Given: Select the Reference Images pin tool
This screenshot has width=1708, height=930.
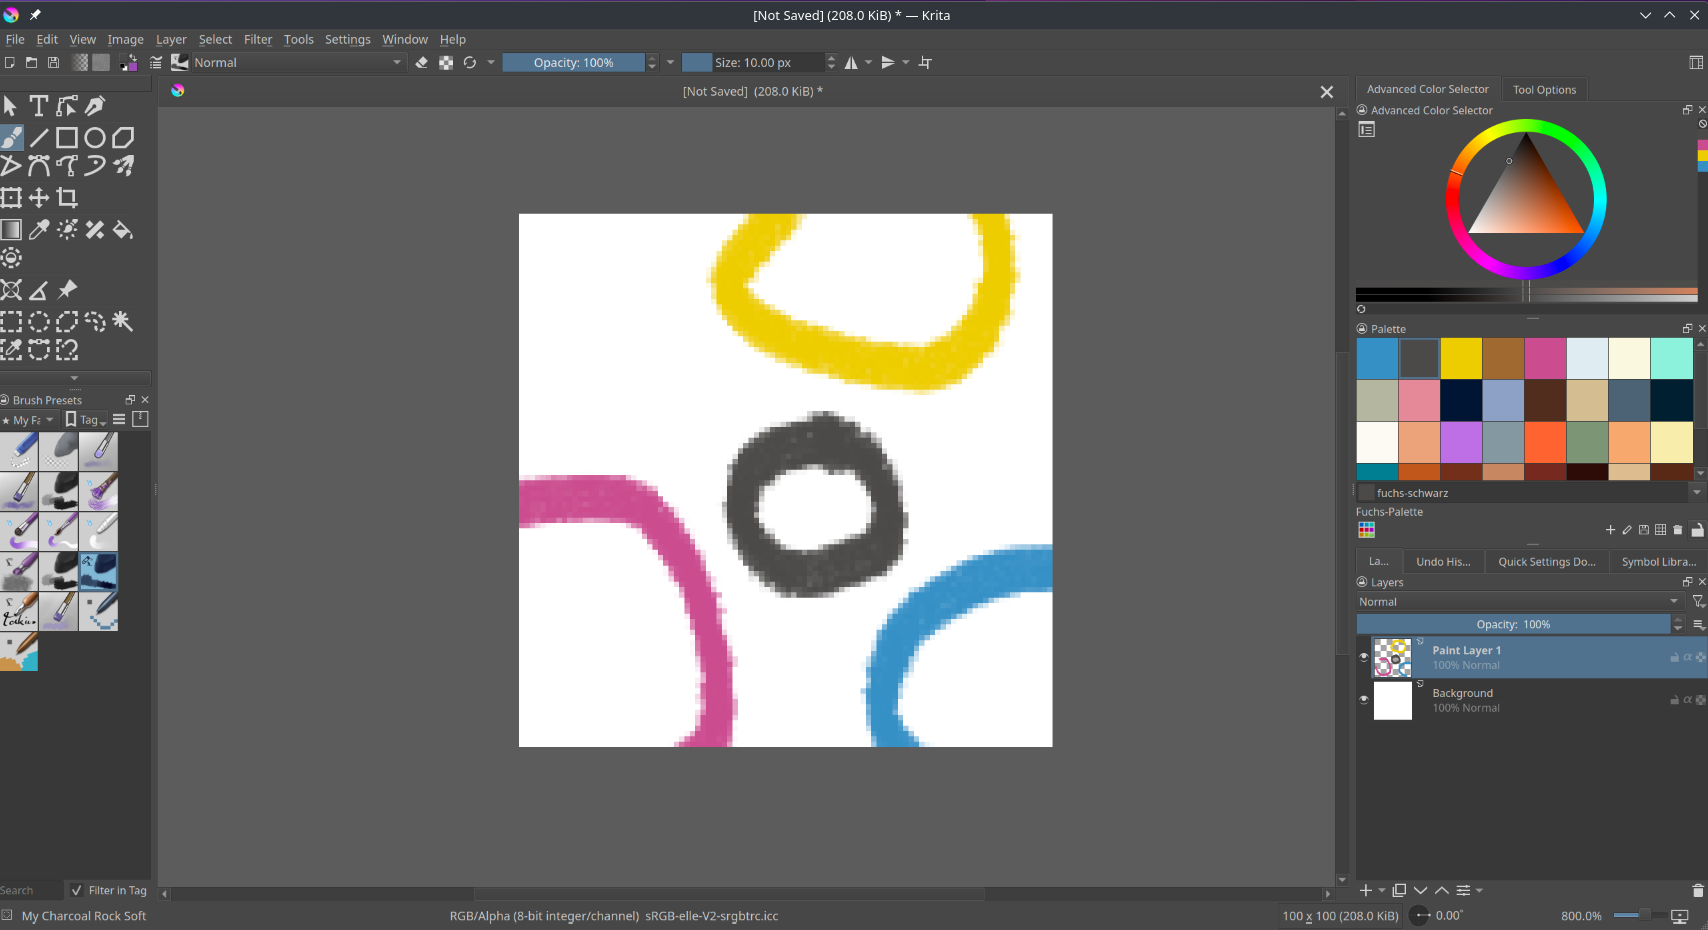Looking at the screenshot, I should tap(67, 290).
